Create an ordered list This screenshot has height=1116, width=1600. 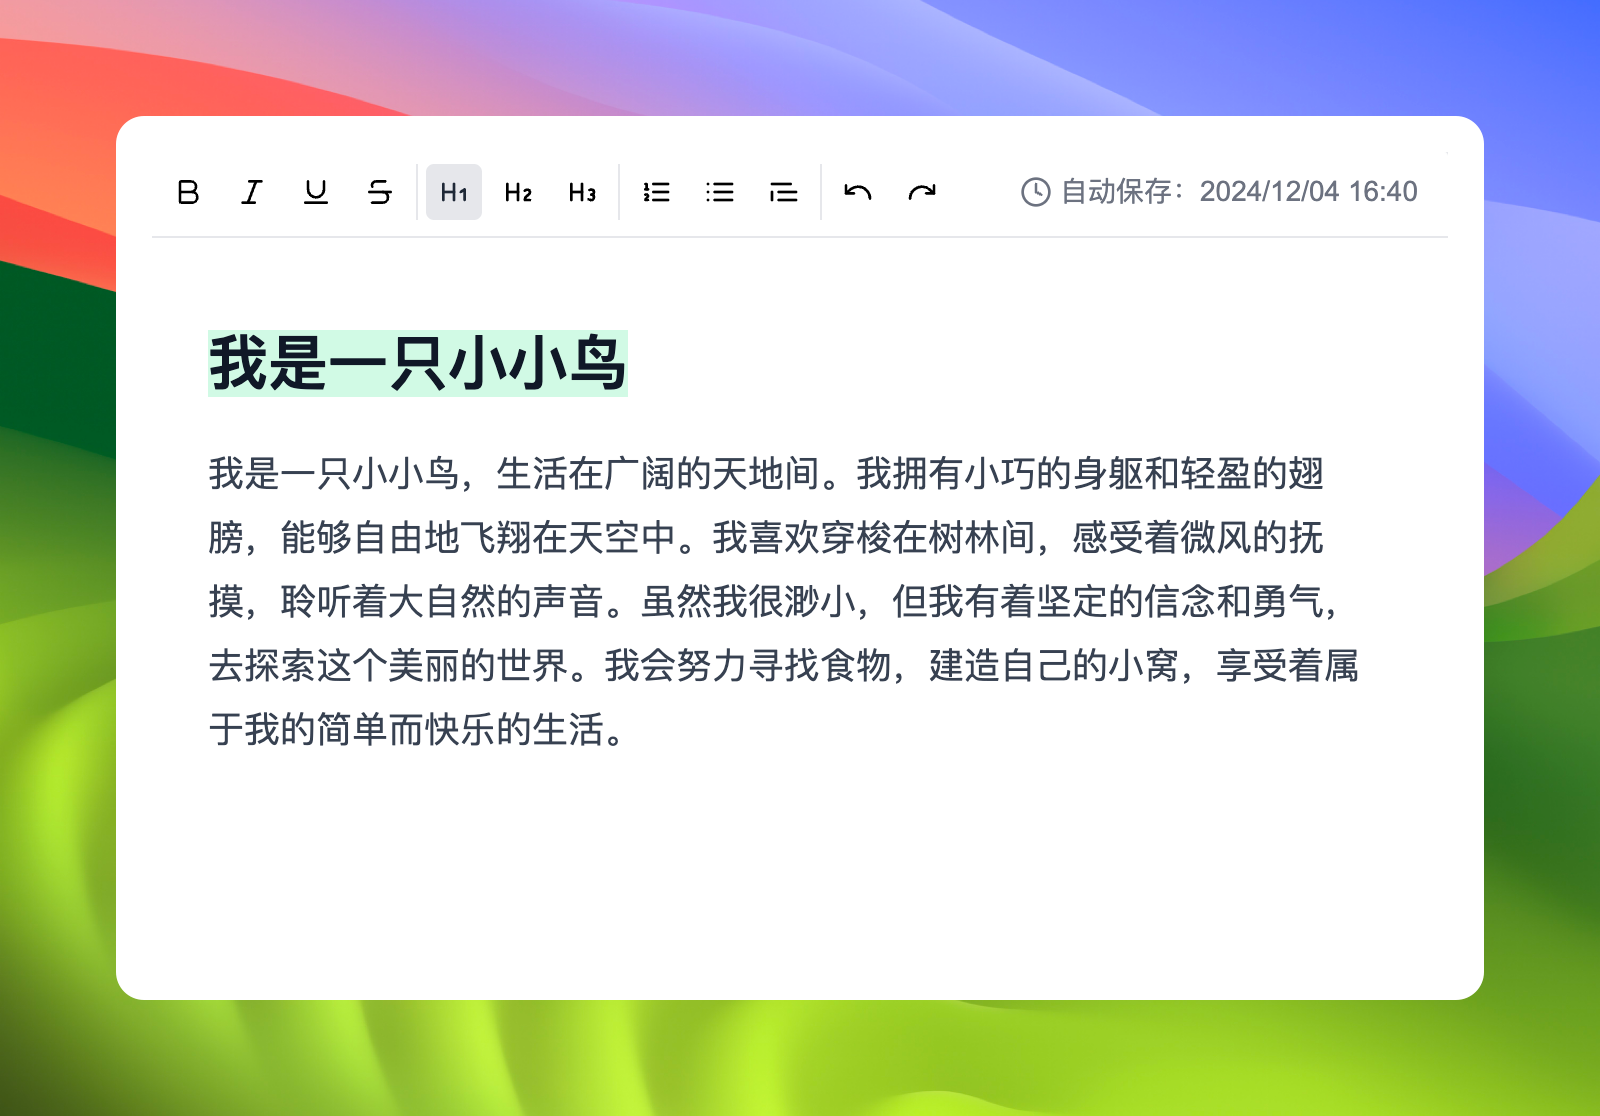pos(657,192)
